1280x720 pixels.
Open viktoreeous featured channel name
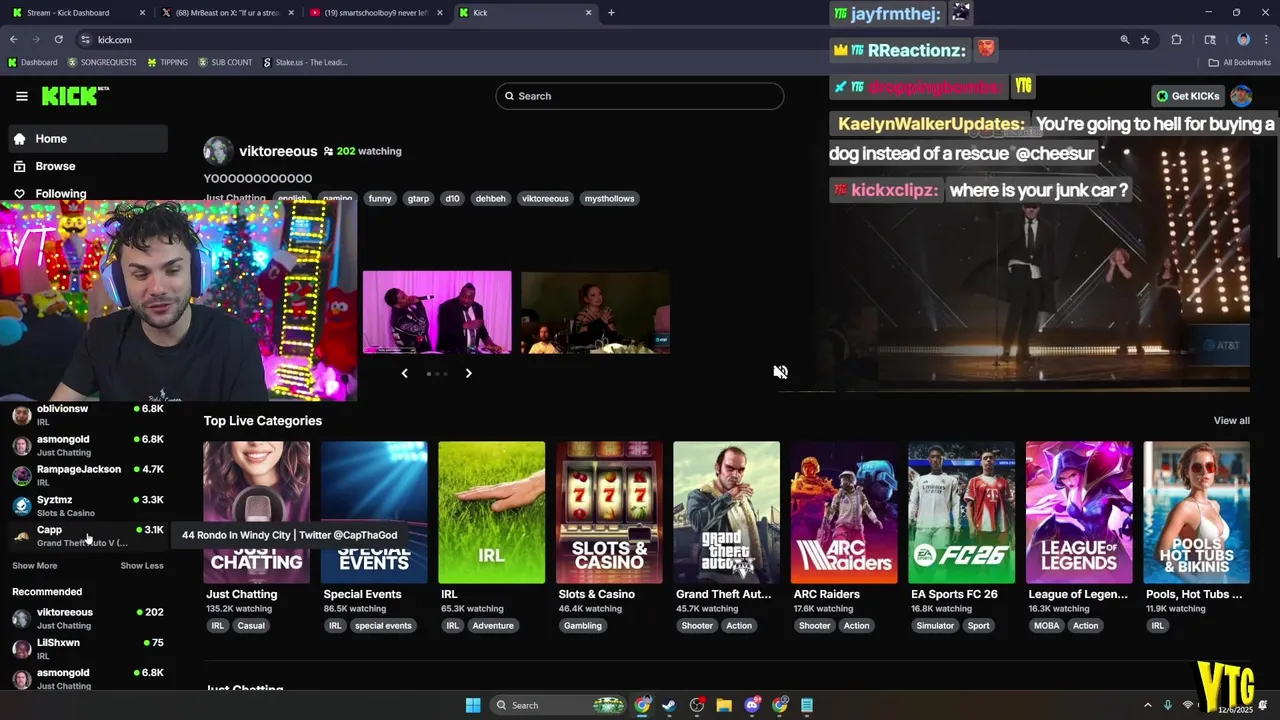pos(278,151)
